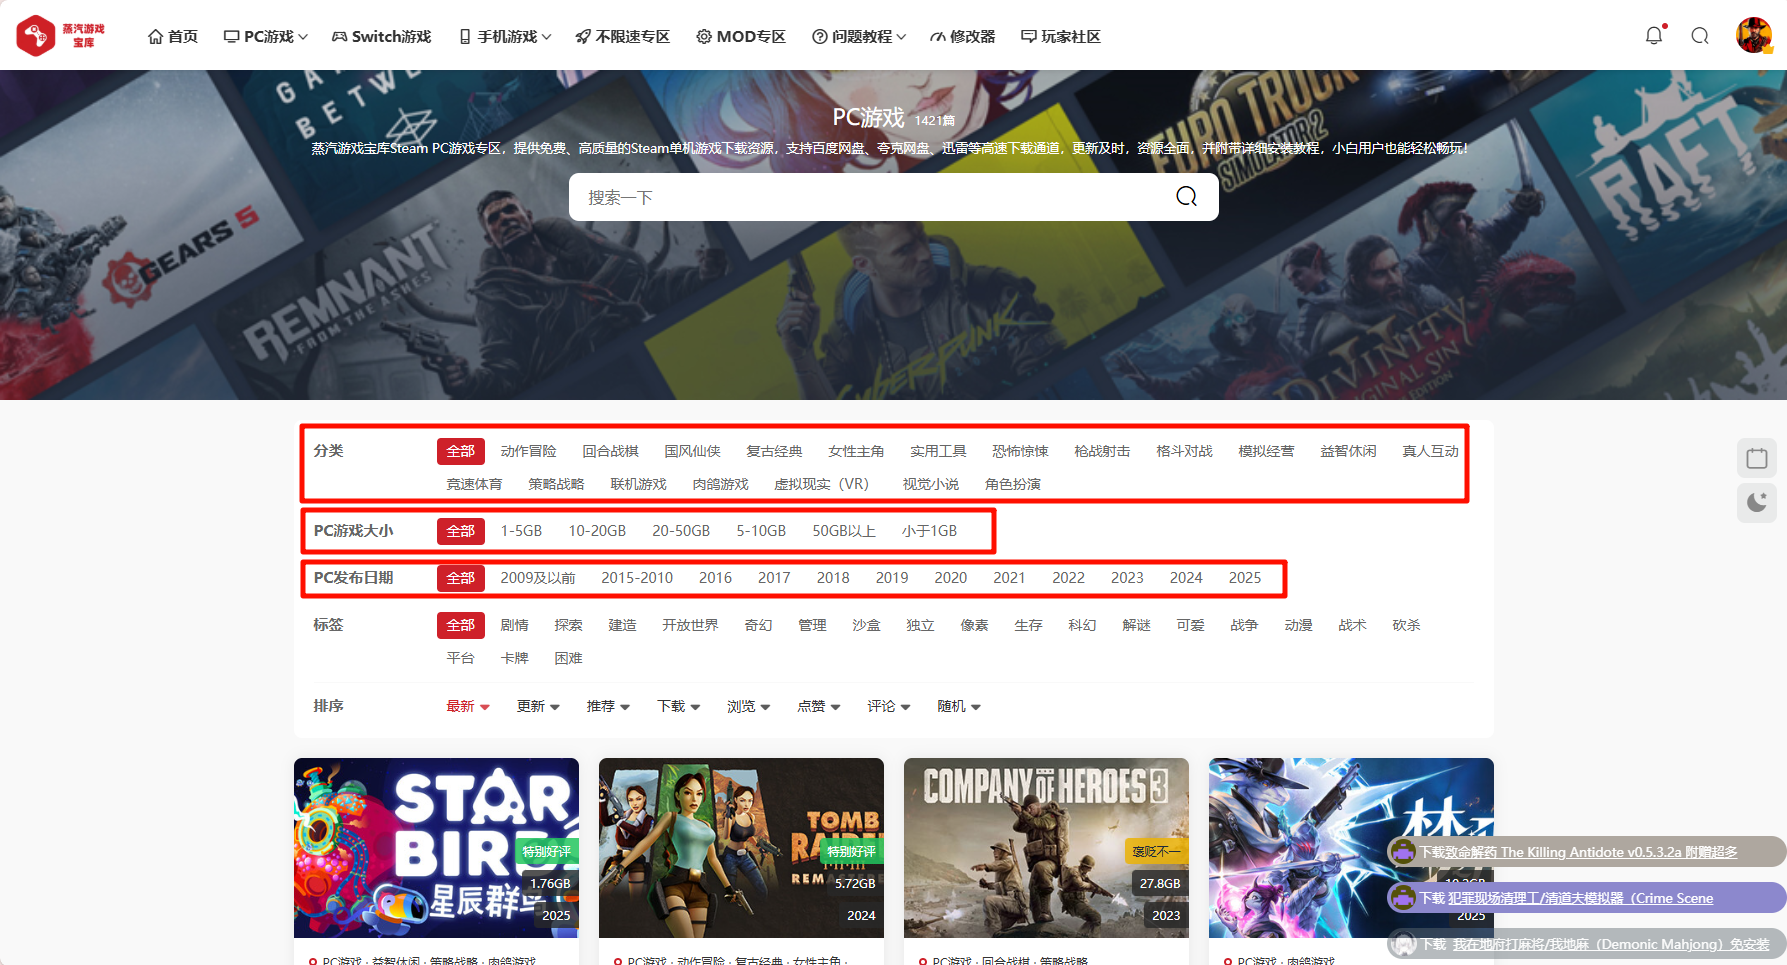1787x965 pixels.
Task: Go to 首页 home menu item
Action: tap(173, 36)
